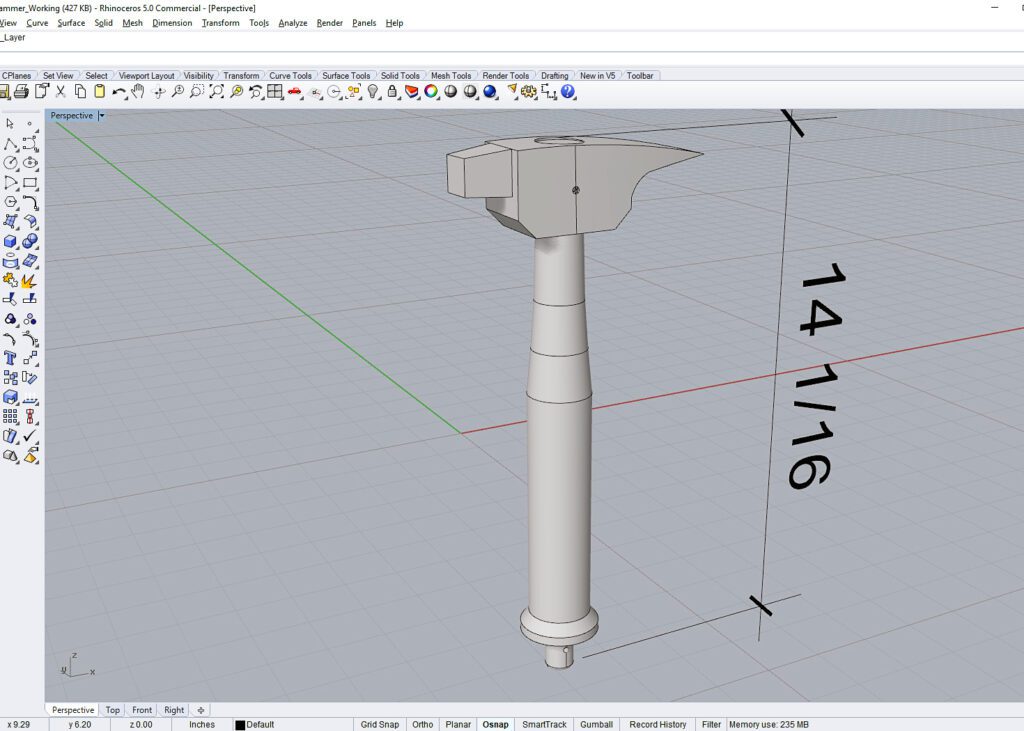Screen dimensions: 1024x731
Task: Add a new viewport tab with plus button
Action: [x=200, y=710]
